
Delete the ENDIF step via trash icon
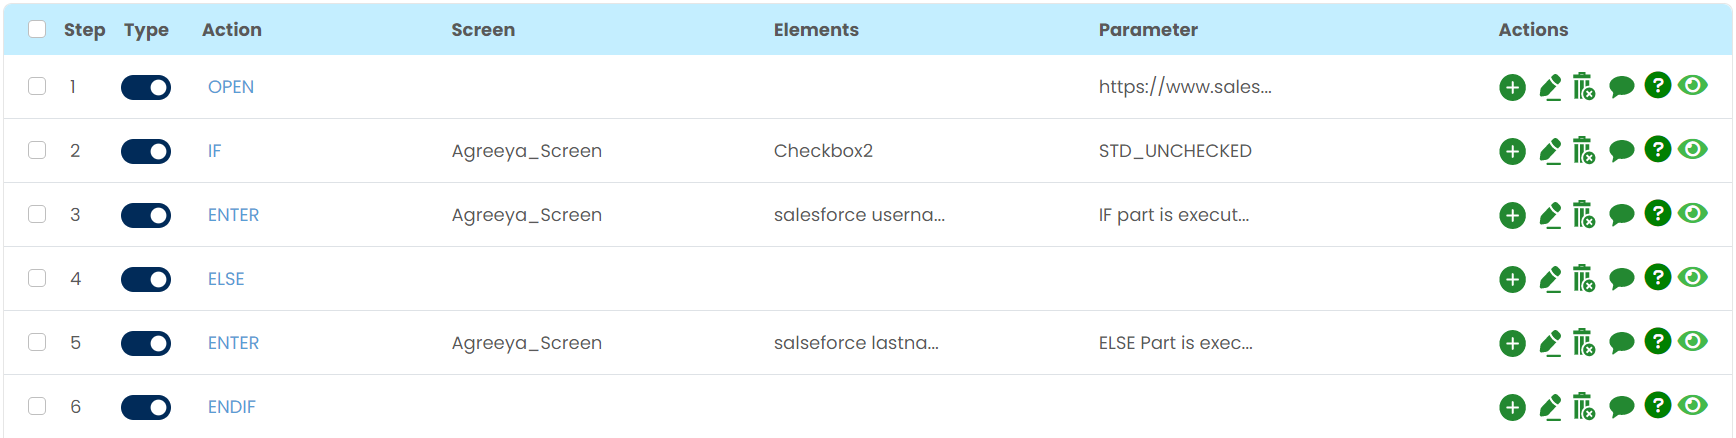click(x=1584, y=407)
